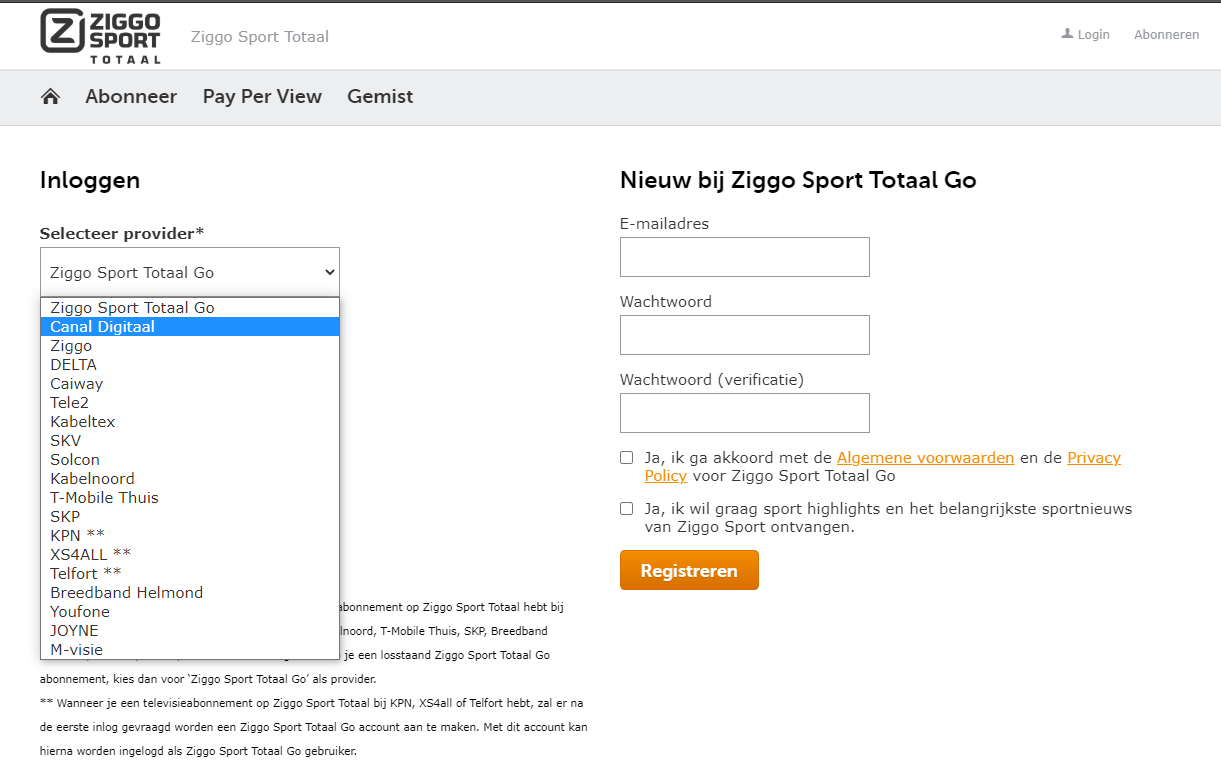Viewport: 1221px width, 768px height.
Task: Tick the sport highlights newsletter checkbox
Action: click(627, 509)
